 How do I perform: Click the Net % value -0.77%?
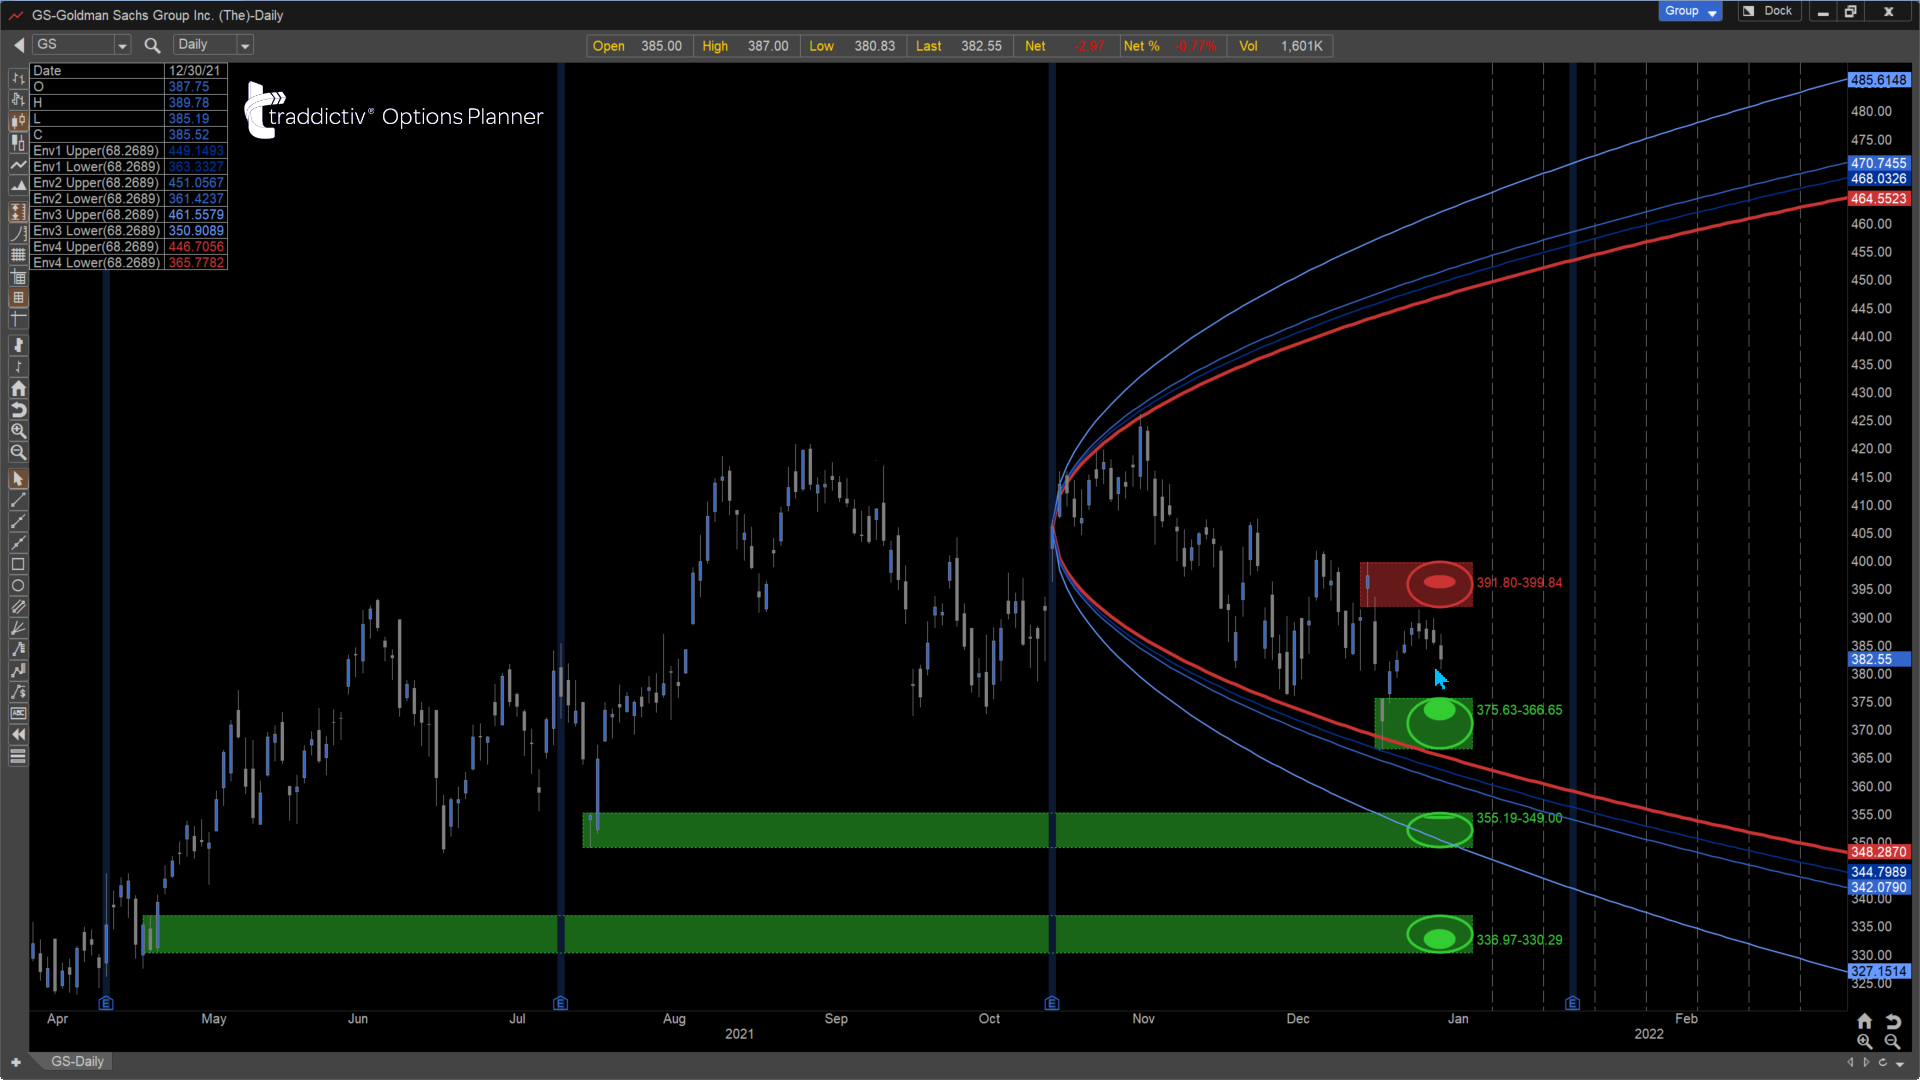(x=1193, y=45)
